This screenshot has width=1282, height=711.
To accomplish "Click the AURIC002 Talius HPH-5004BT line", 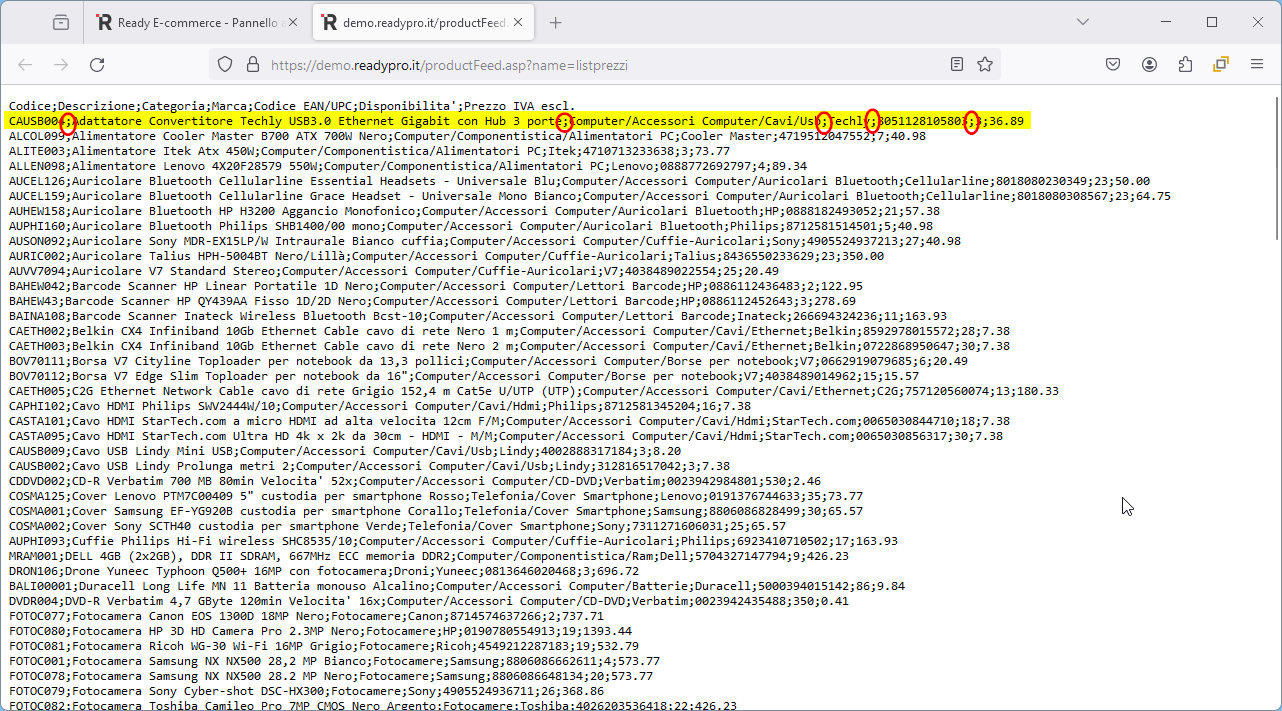I will (x=446, y=256).
